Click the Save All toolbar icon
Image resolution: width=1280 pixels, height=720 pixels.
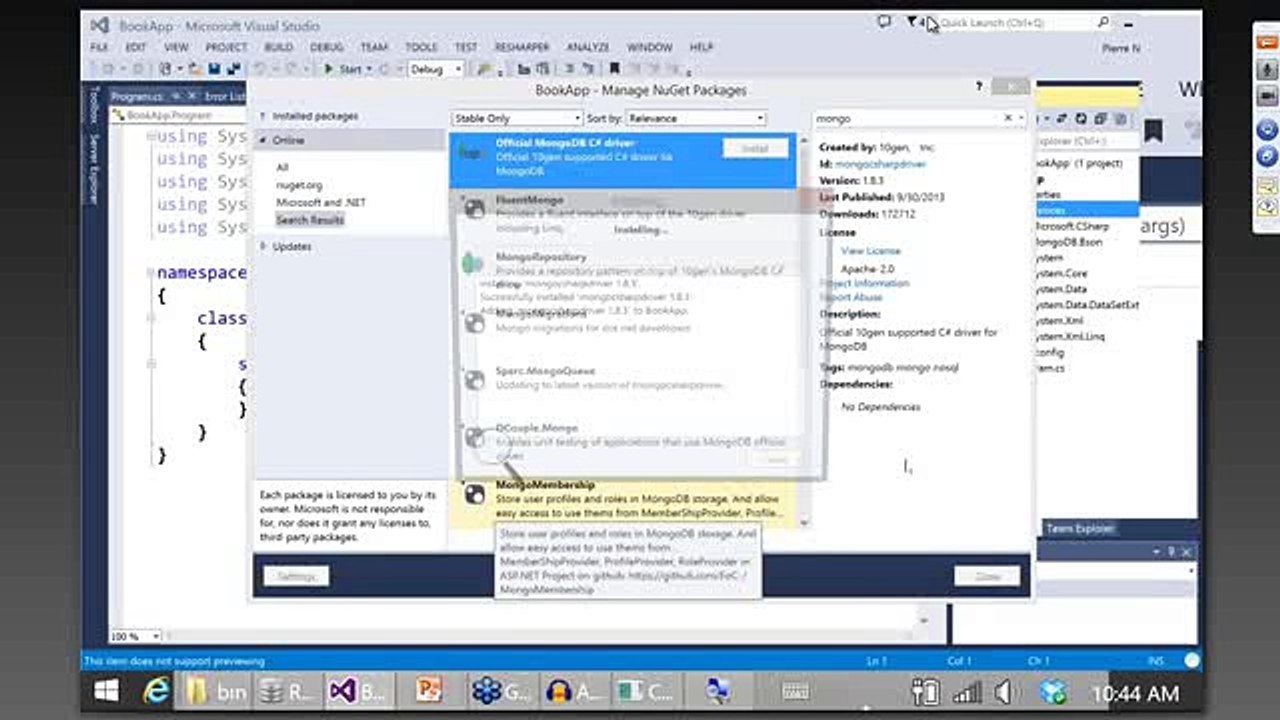232,69
